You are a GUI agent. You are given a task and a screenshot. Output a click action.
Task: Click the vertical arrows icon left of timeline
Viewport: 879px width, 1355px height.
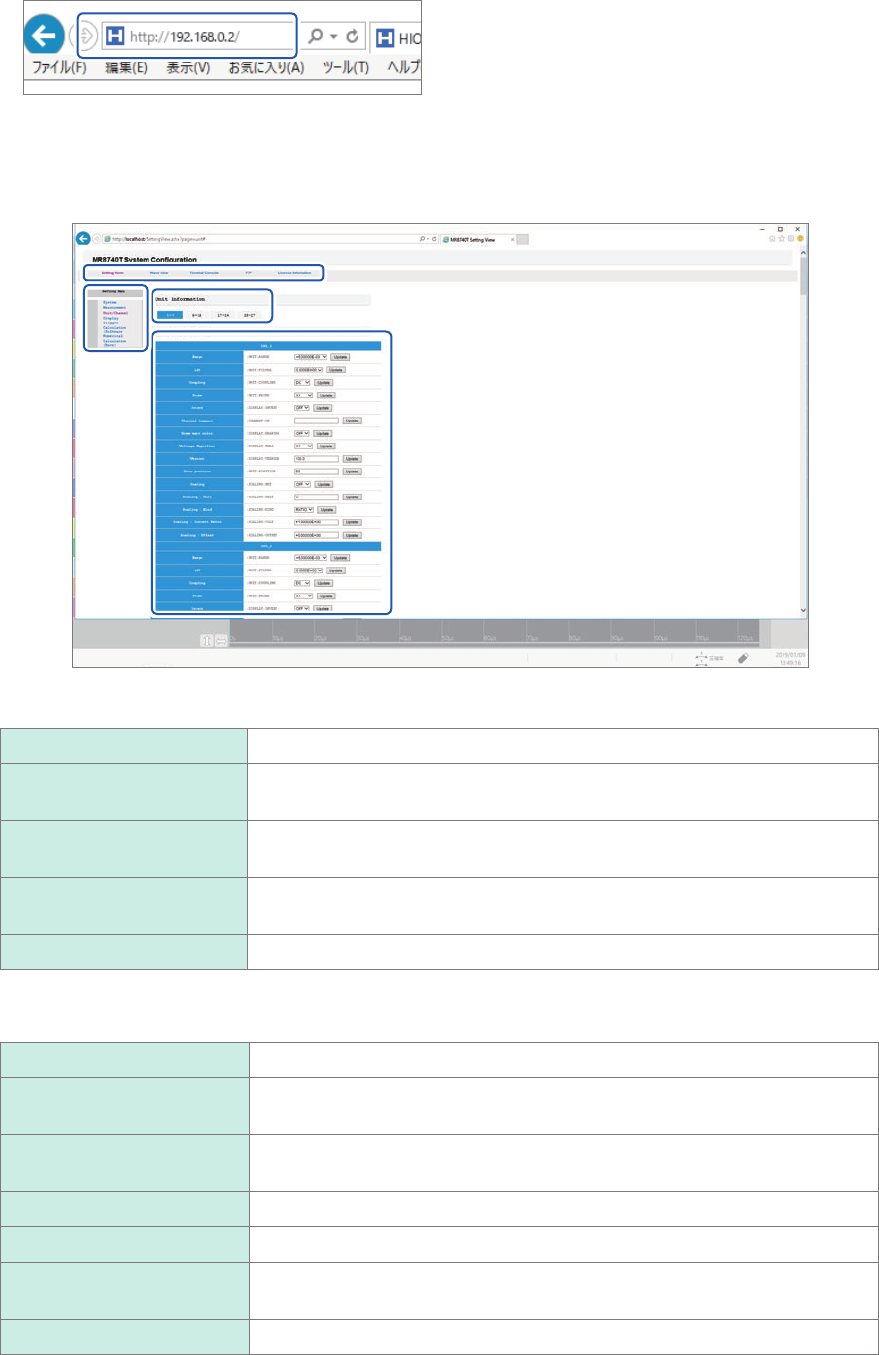[208, 640]
